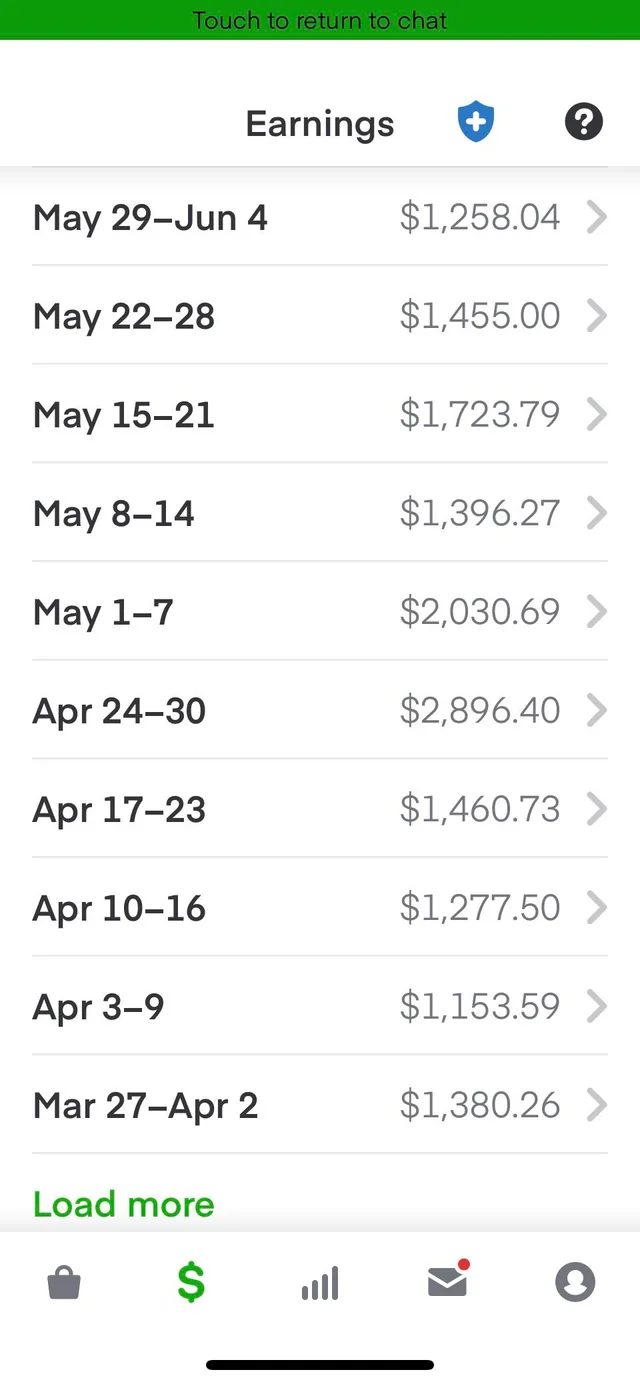Viewport: 640px width, 1386px height.
Task: Open the messages envelope icon
Action: coord(447,1283)
